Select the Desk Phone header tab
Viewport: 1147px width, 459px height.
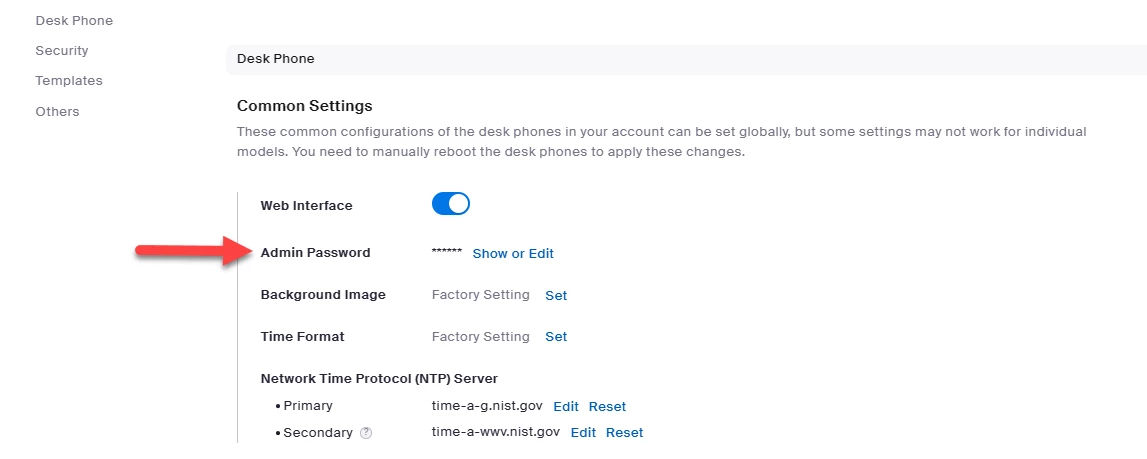click(x=275, y=58)
